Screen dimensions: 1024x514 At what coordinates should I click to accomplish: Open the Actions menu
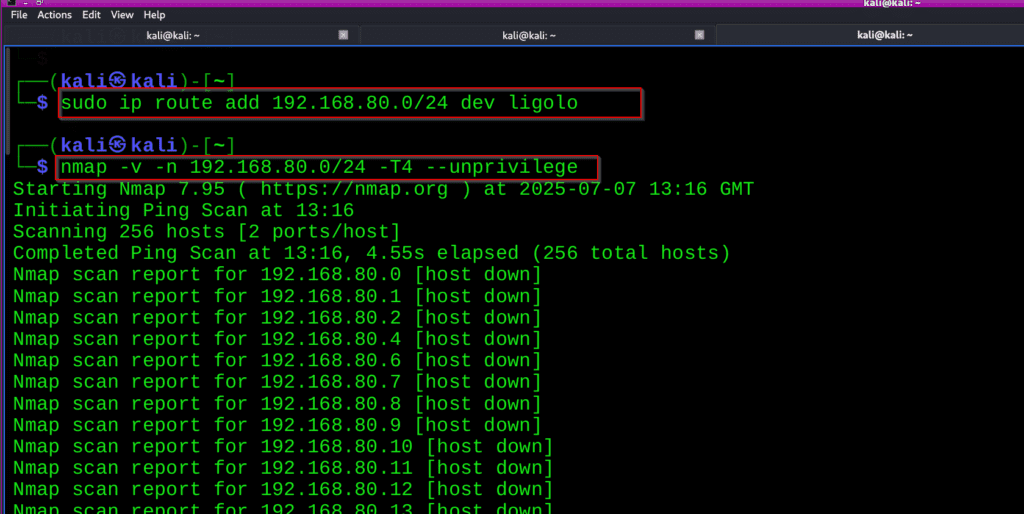pos(54,14)
